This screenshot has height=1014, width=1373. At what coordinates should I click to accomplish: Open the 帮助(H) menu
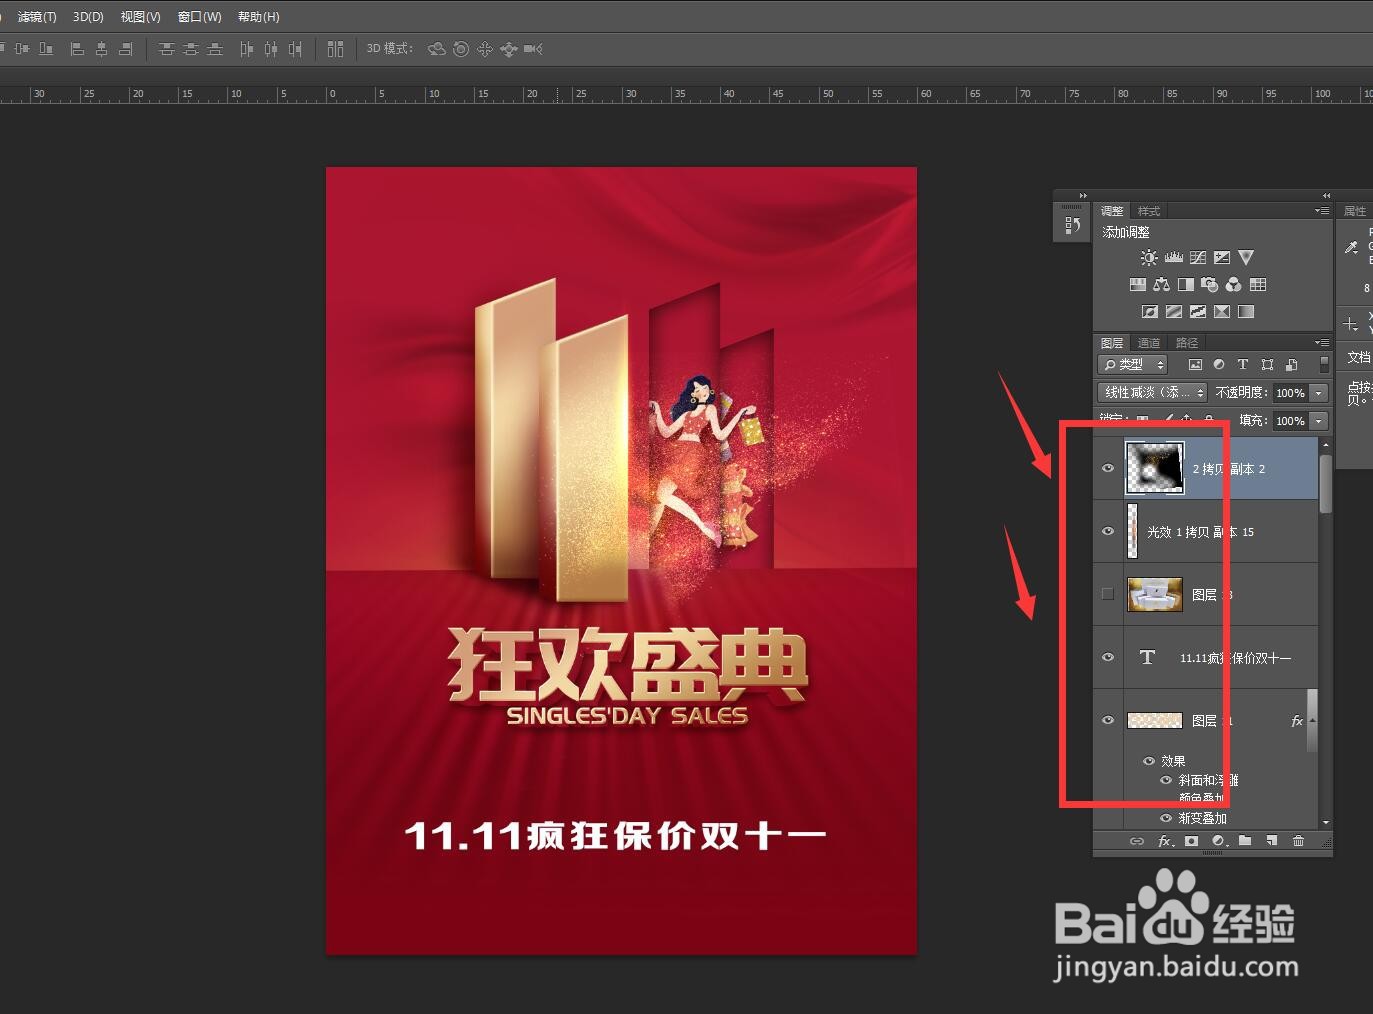coord(259,17)
